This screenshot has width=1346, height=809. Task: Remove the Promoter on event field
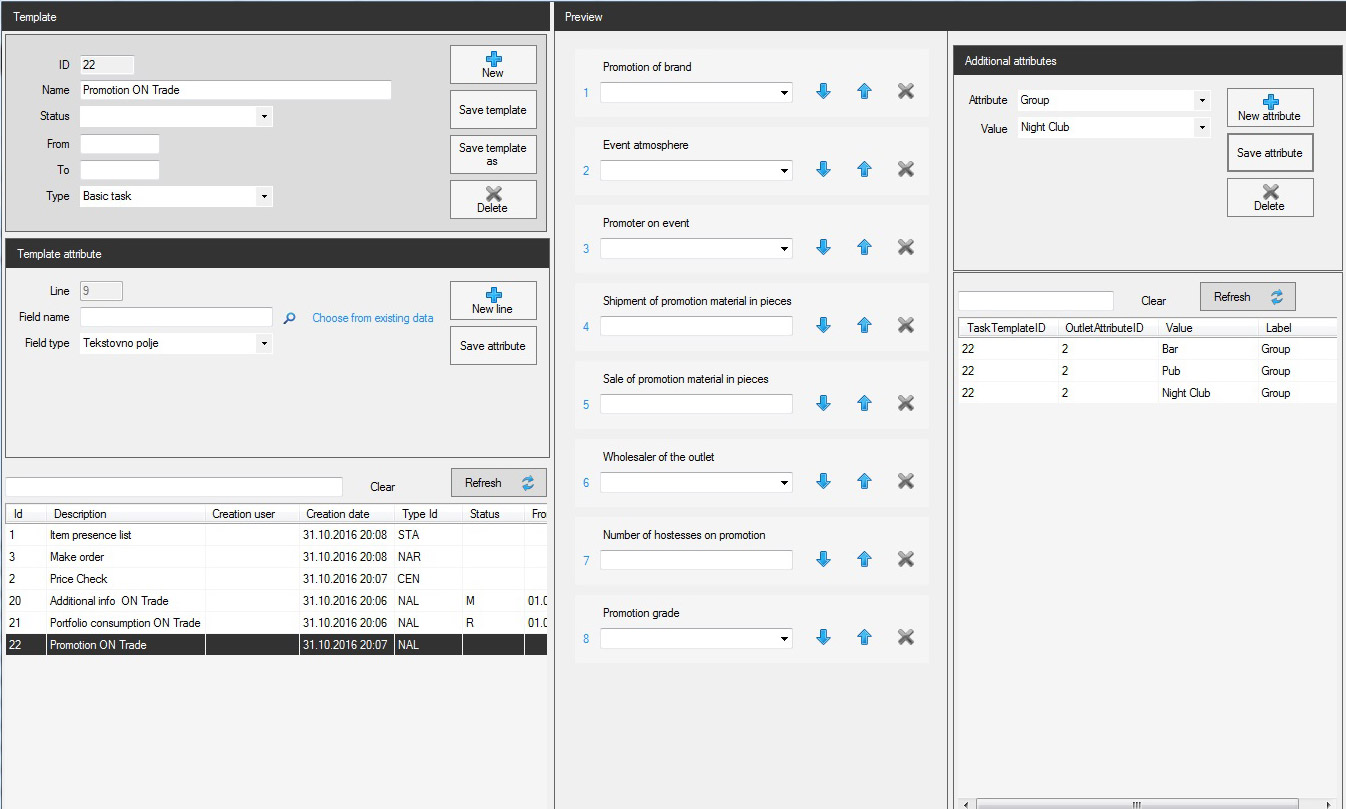[905, 247]
